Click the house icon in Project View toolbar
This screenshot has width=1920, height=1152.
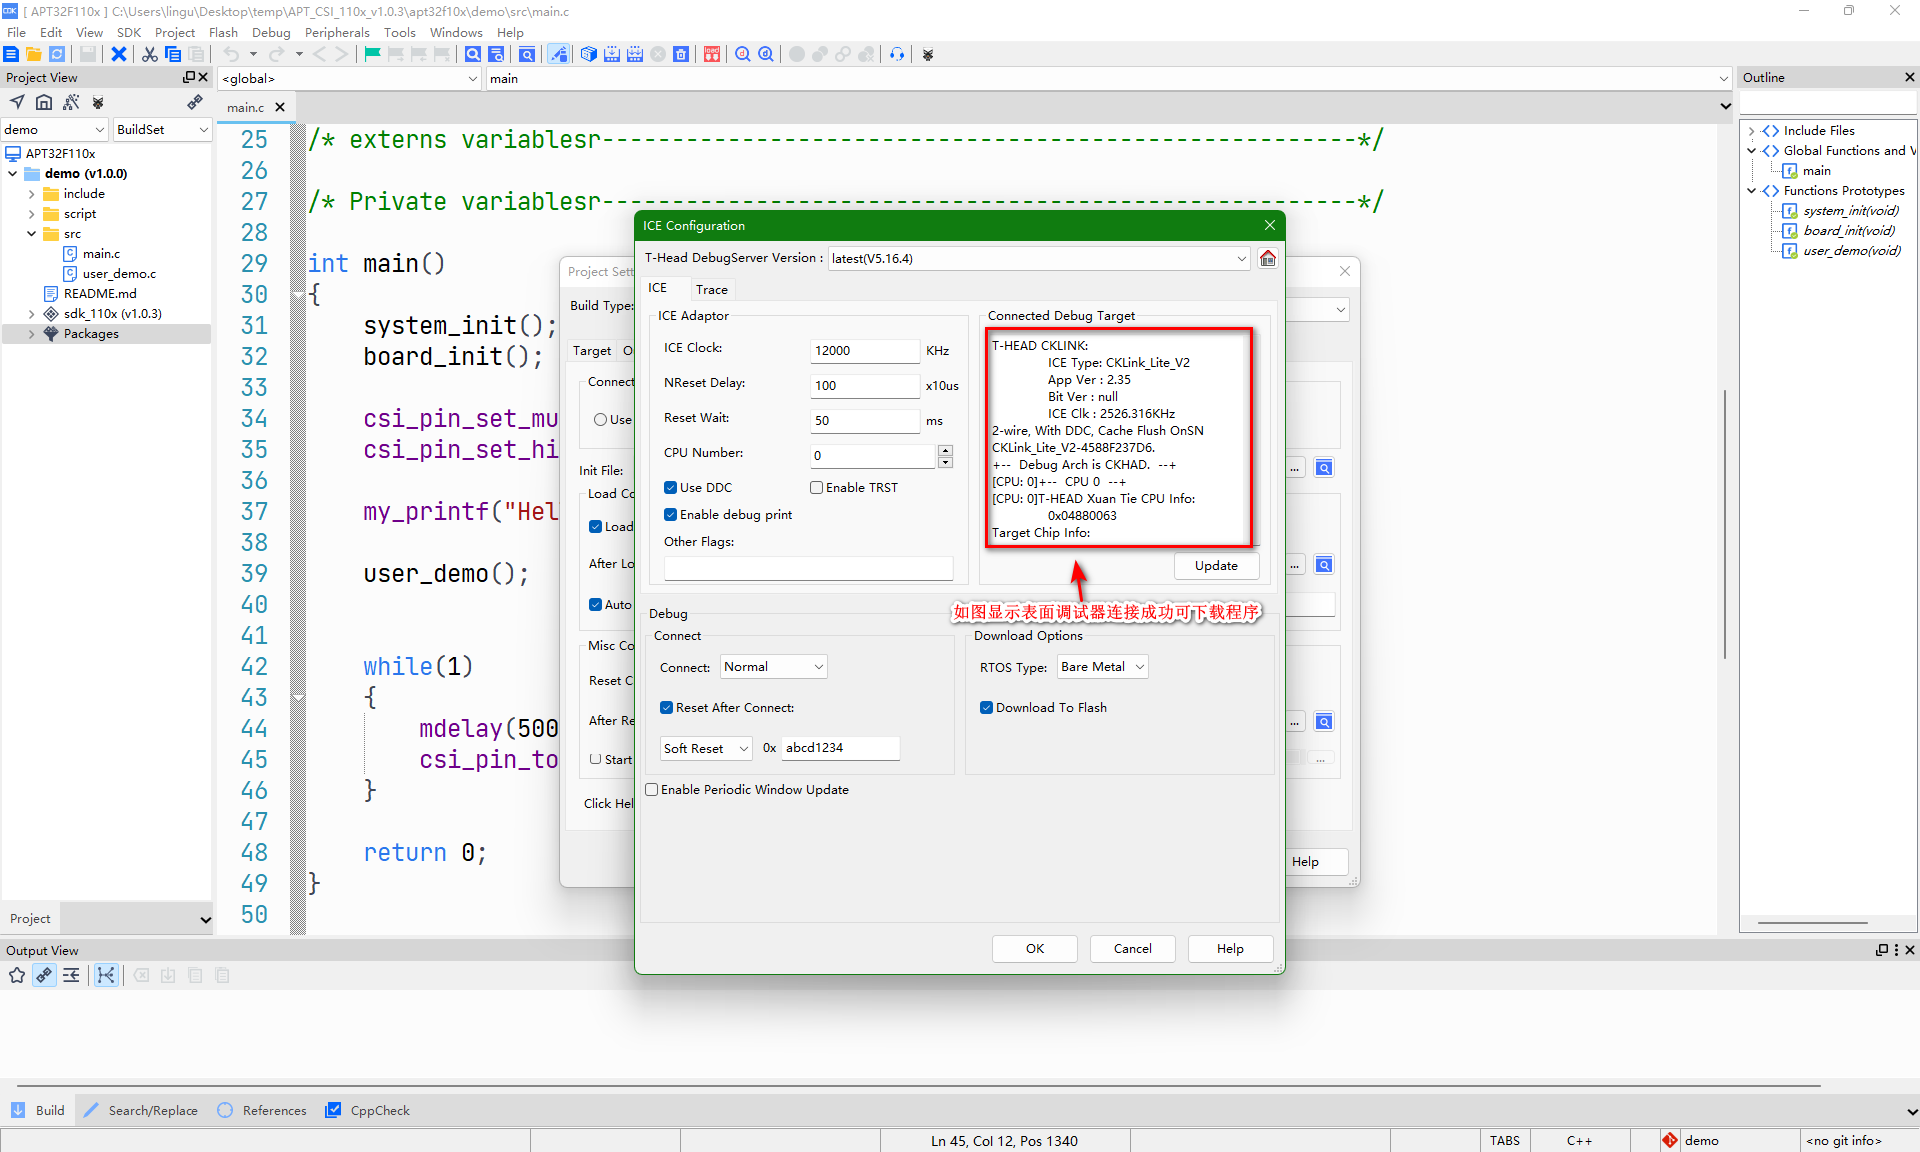click(x=44, y=102)
